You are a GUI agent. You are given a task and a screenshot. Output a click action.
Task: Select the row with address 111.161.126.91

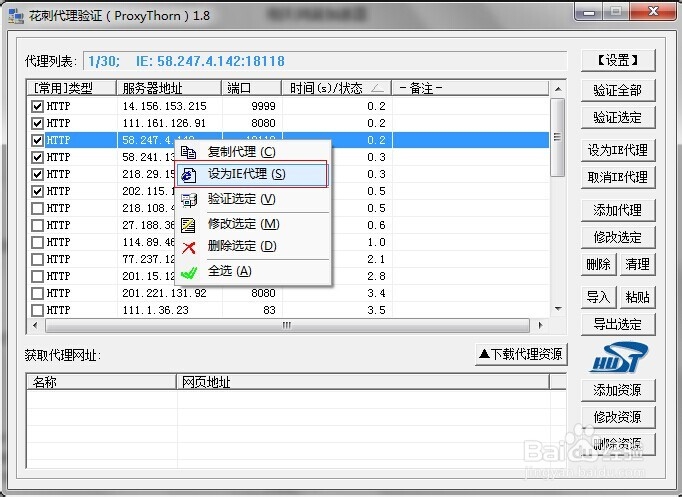click(288, 123)
